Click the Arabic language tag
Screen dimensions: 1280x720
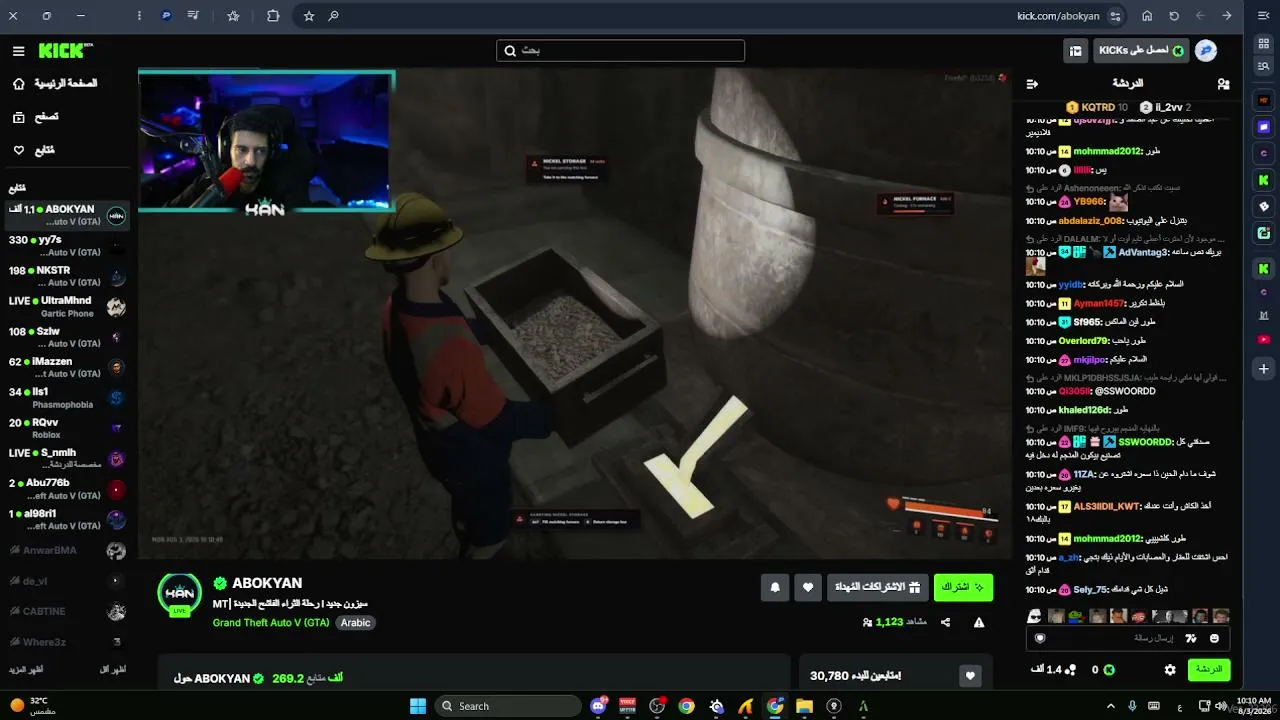[x=355, y=622]
